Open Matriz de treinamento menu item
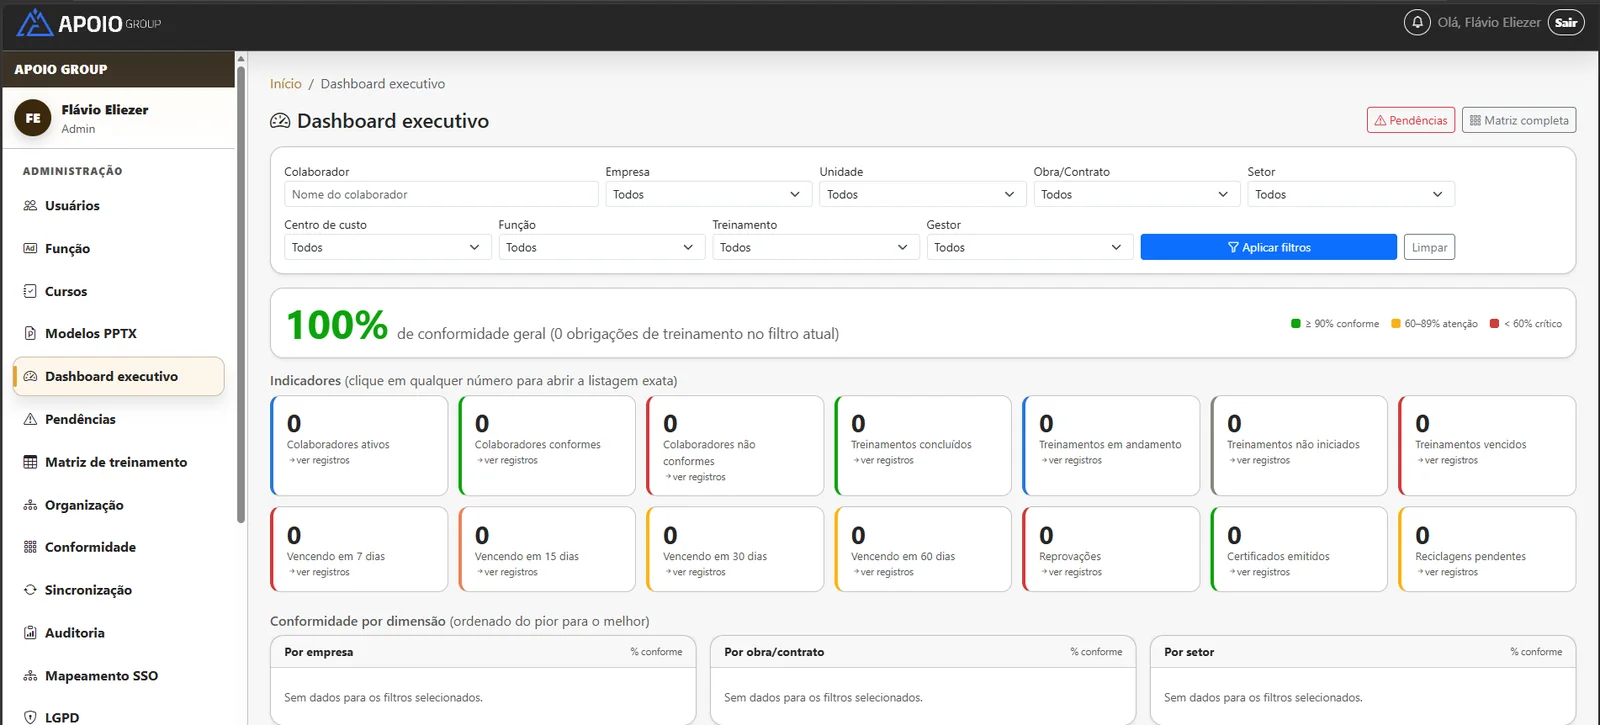The image size is (1600, 725). (118, 463)
